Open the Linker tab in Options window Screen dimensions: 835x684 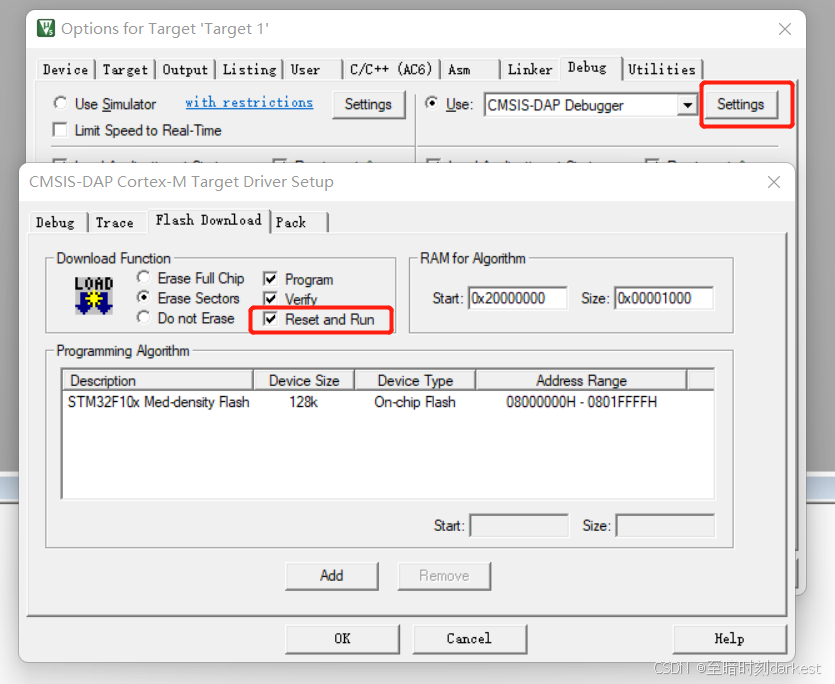coord(530,69)
